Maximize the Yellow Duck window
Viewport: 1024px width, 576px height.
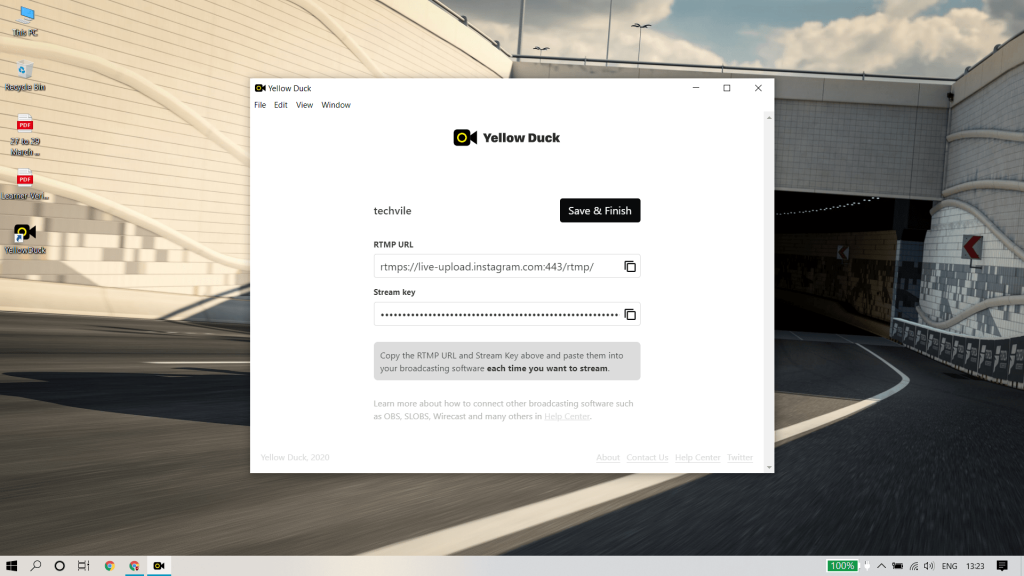tap(726, 88)
